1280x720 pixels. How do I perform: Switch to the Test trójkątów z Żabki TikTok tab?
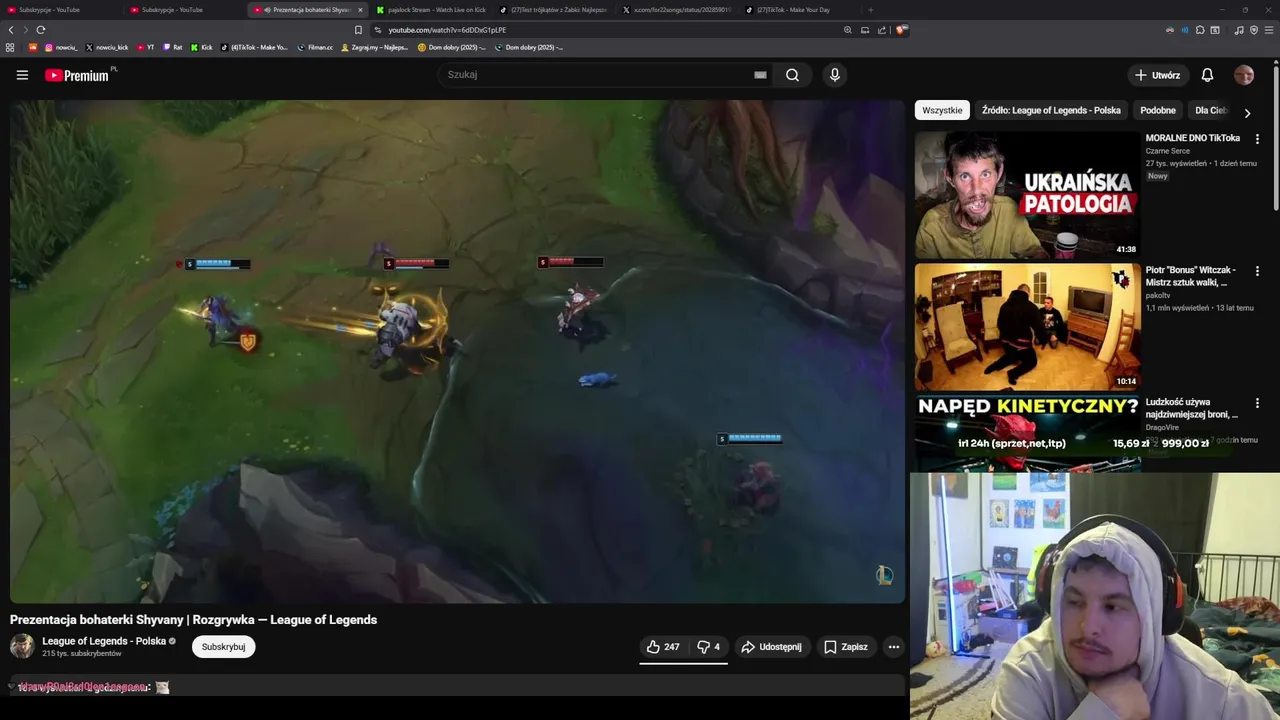tap(553, 10)
